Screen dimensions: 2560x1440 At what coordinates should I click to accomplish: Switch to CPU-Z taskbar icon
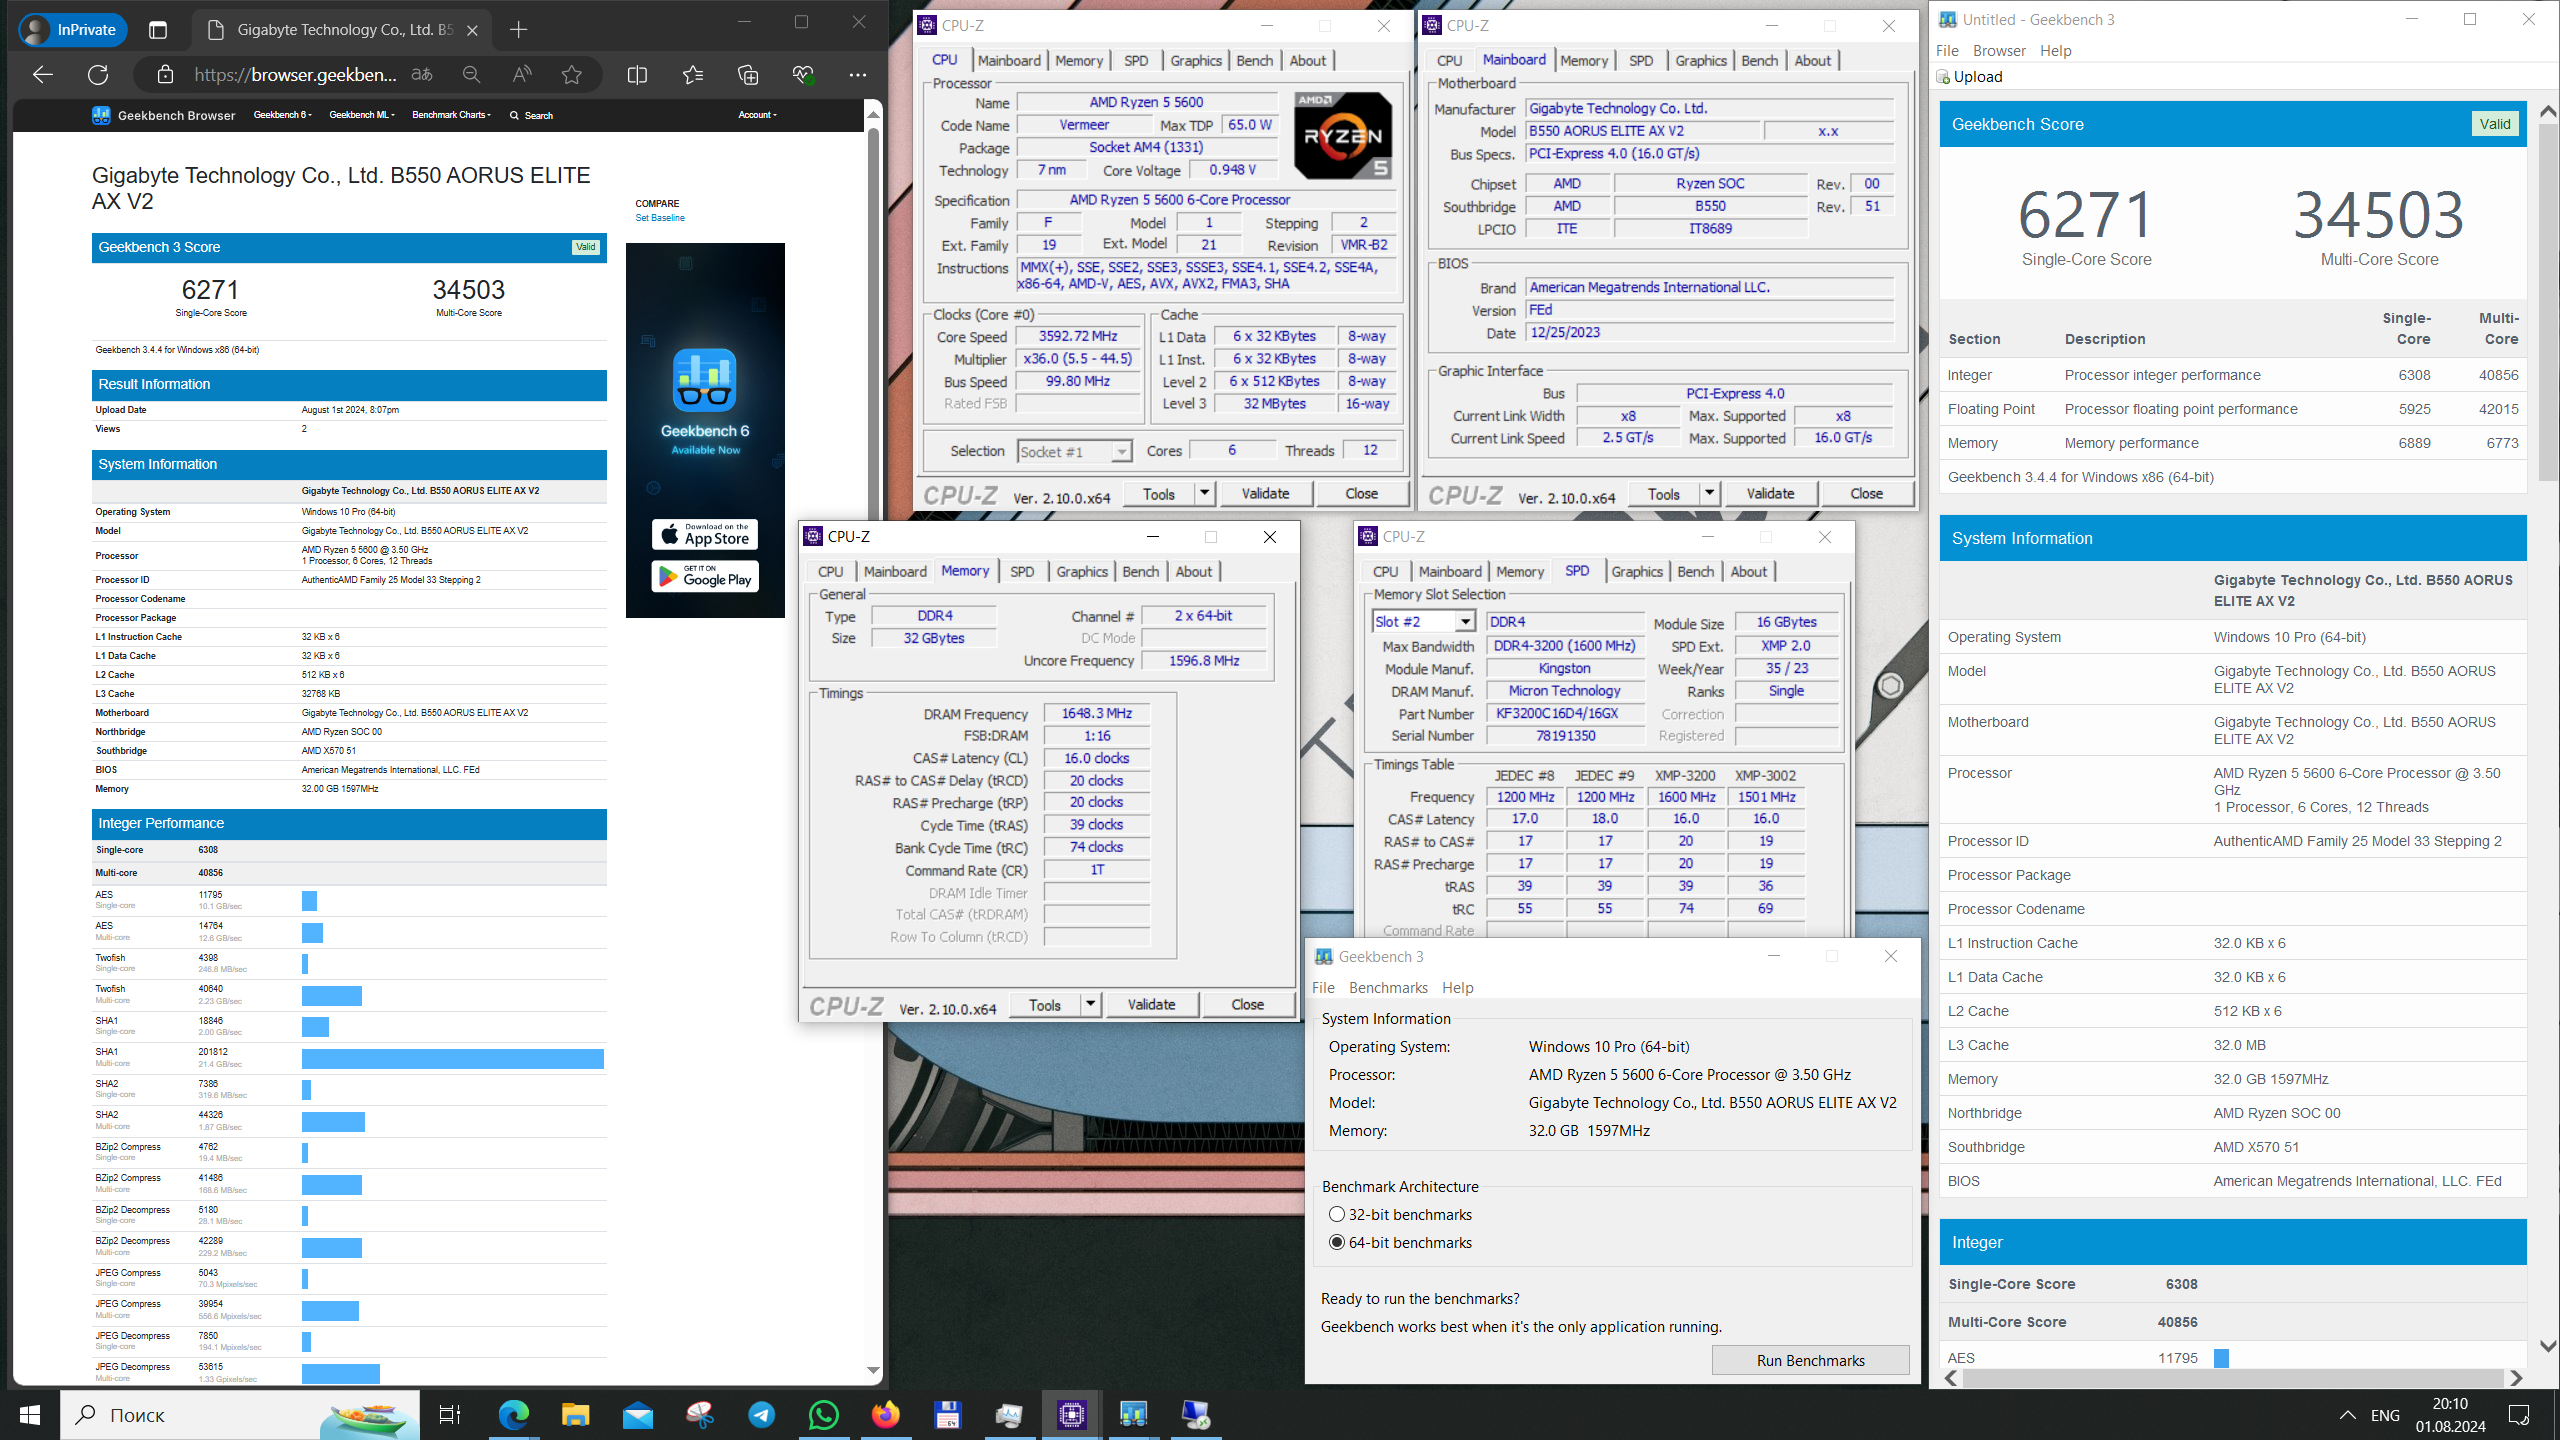[1071, 1414]
